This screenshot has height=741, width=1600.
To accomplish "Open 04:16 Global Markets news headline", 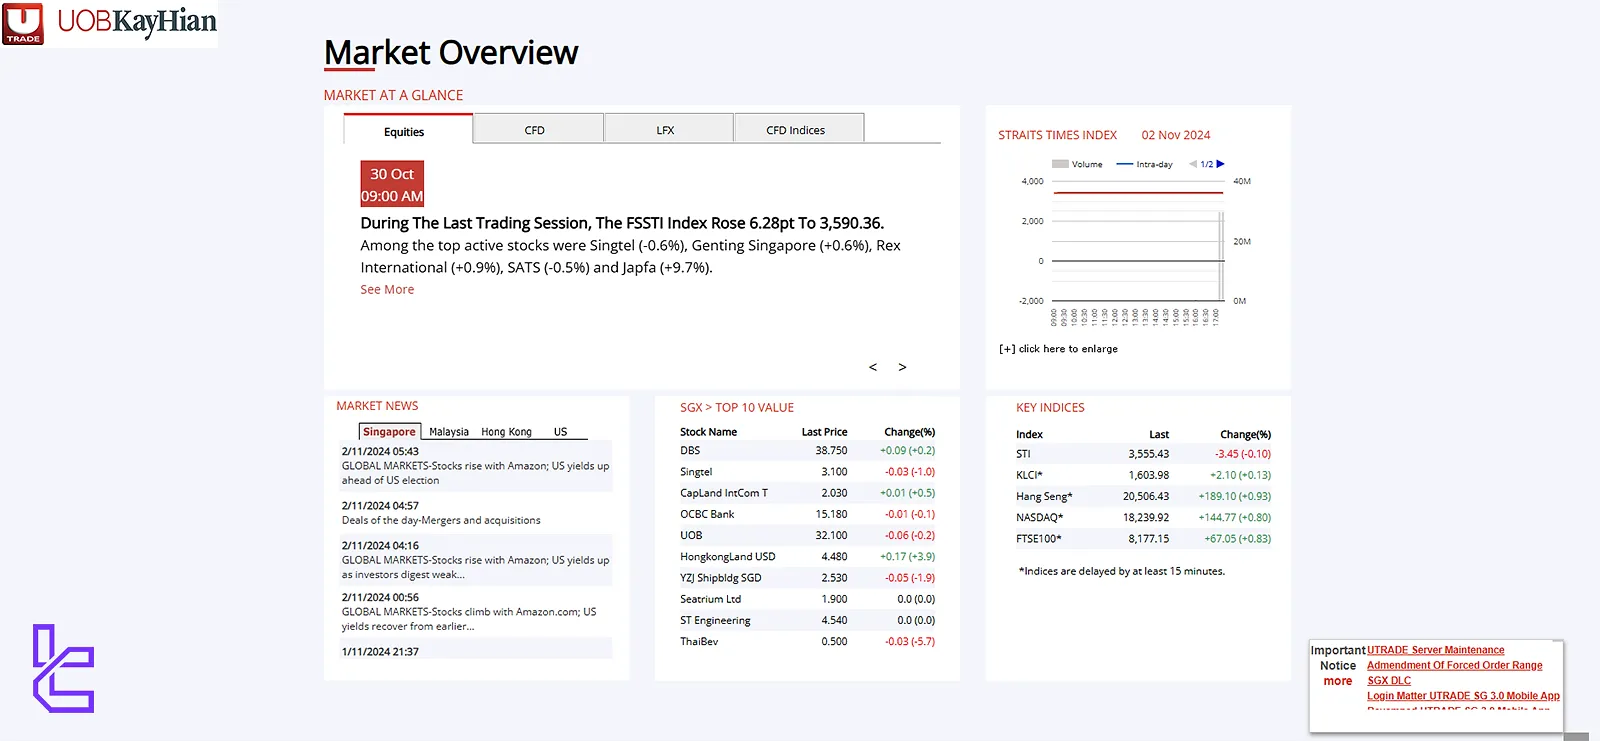I will (475, 567).
